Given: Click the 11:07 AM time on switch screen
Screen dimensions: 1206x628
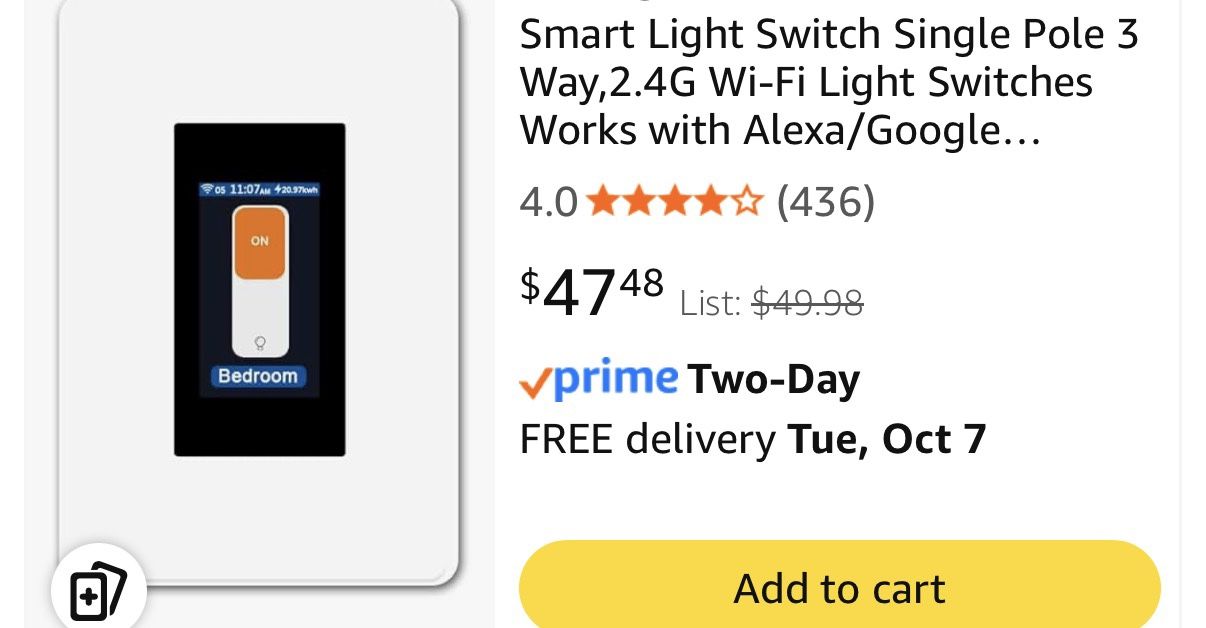Looking at the screenshot, I should [249, 190].
